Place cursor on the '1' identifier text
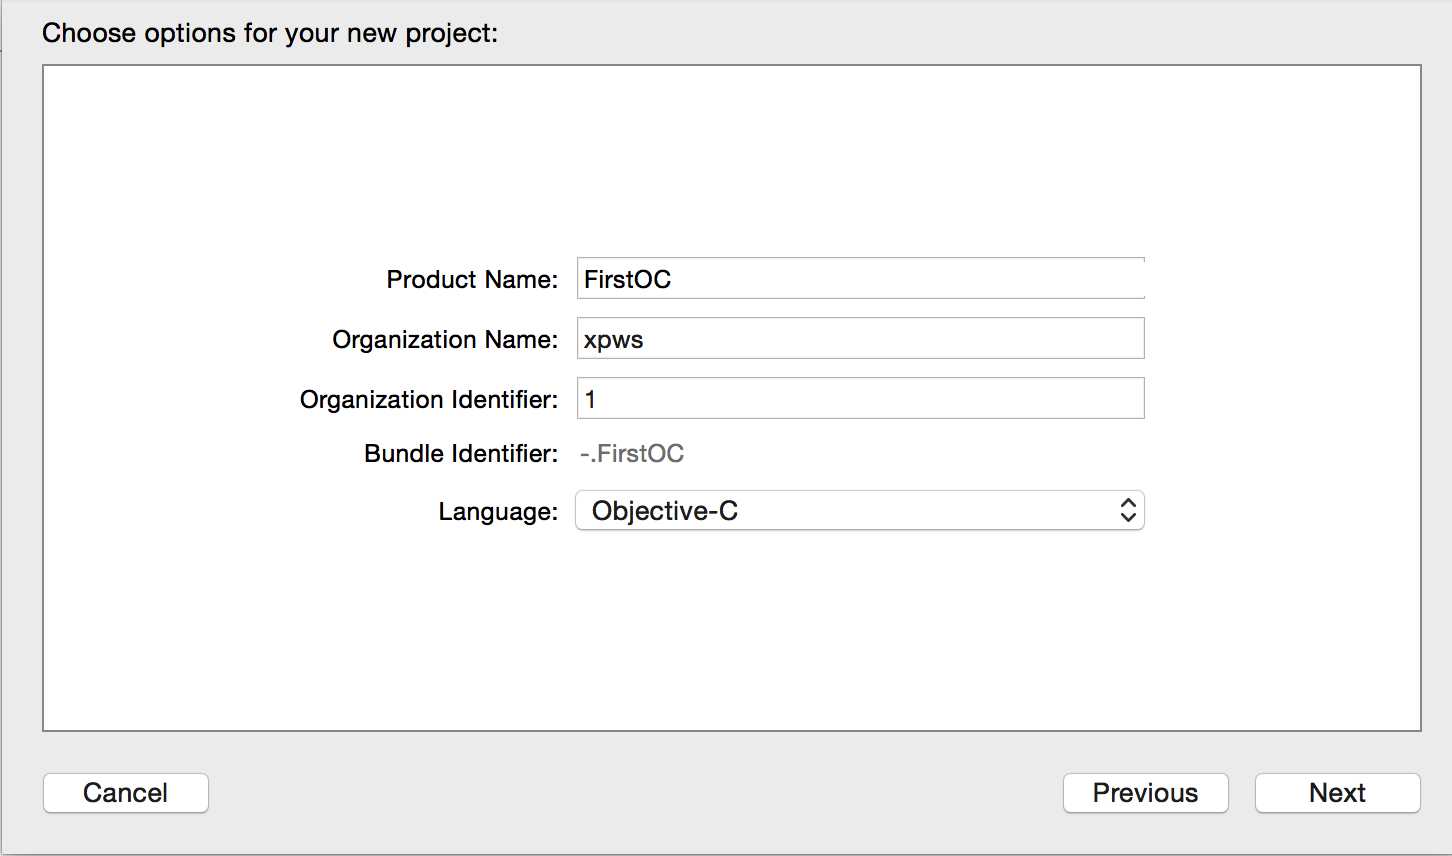This screenshot has height=856, width=1452. point(590,400)
